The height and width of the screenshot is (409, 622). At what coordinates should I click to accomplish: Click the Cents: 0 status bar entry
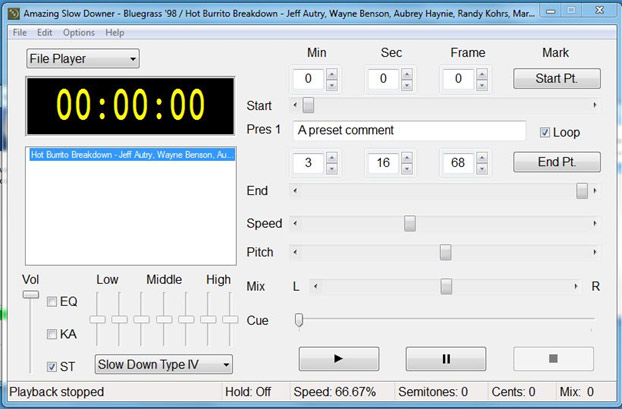point(513,392)
